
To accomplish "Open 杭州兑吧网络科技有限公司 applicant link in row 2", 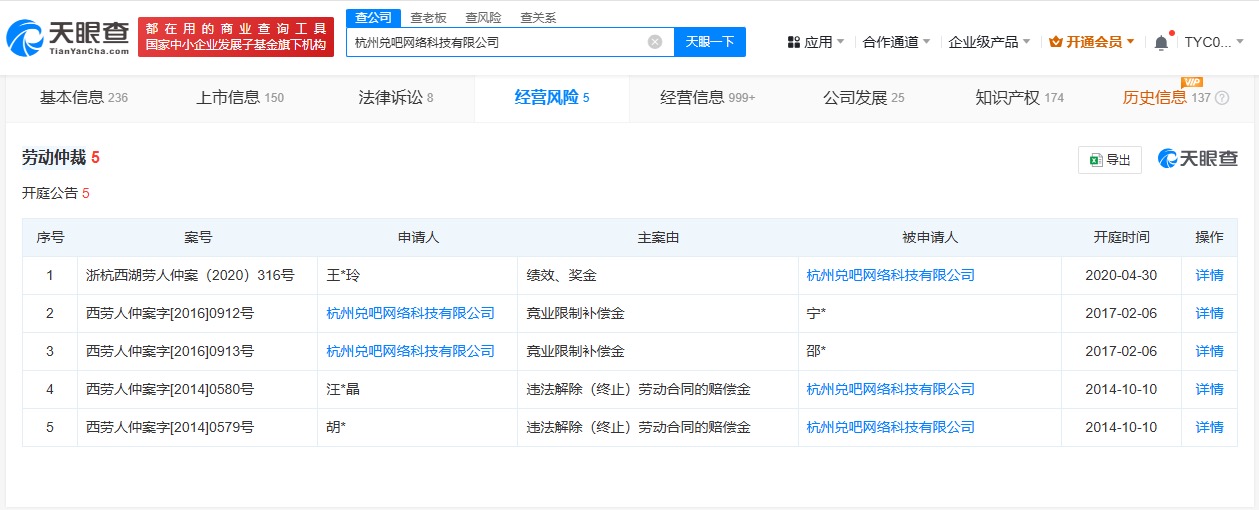I will (410, 313).
